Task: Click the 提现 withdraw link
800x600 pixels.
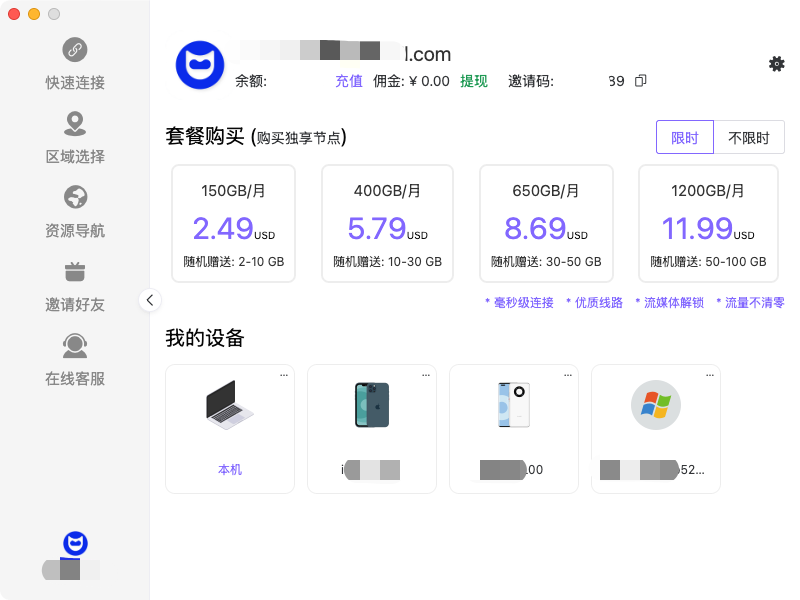Action: pos(474,81)
